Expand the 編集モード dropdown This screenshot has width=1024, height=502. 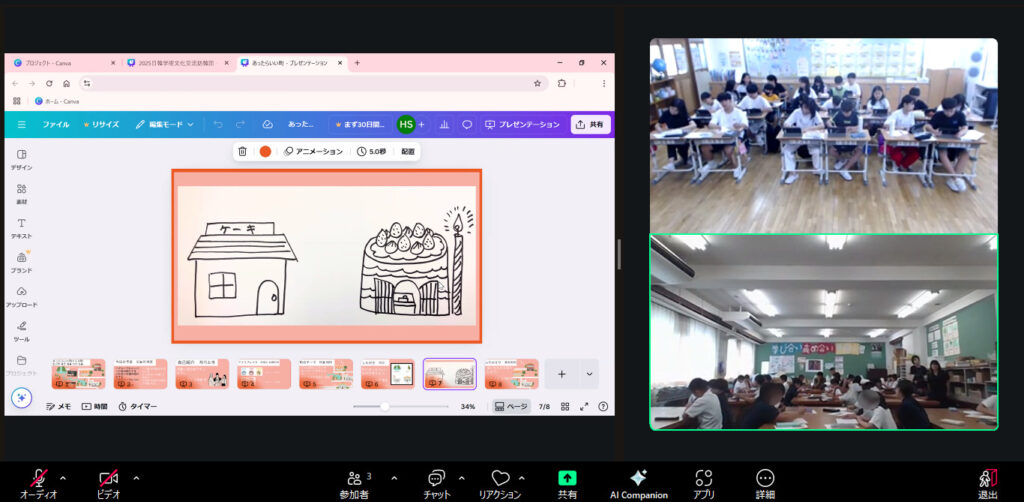pyautogui.click(x=165, y=125)
